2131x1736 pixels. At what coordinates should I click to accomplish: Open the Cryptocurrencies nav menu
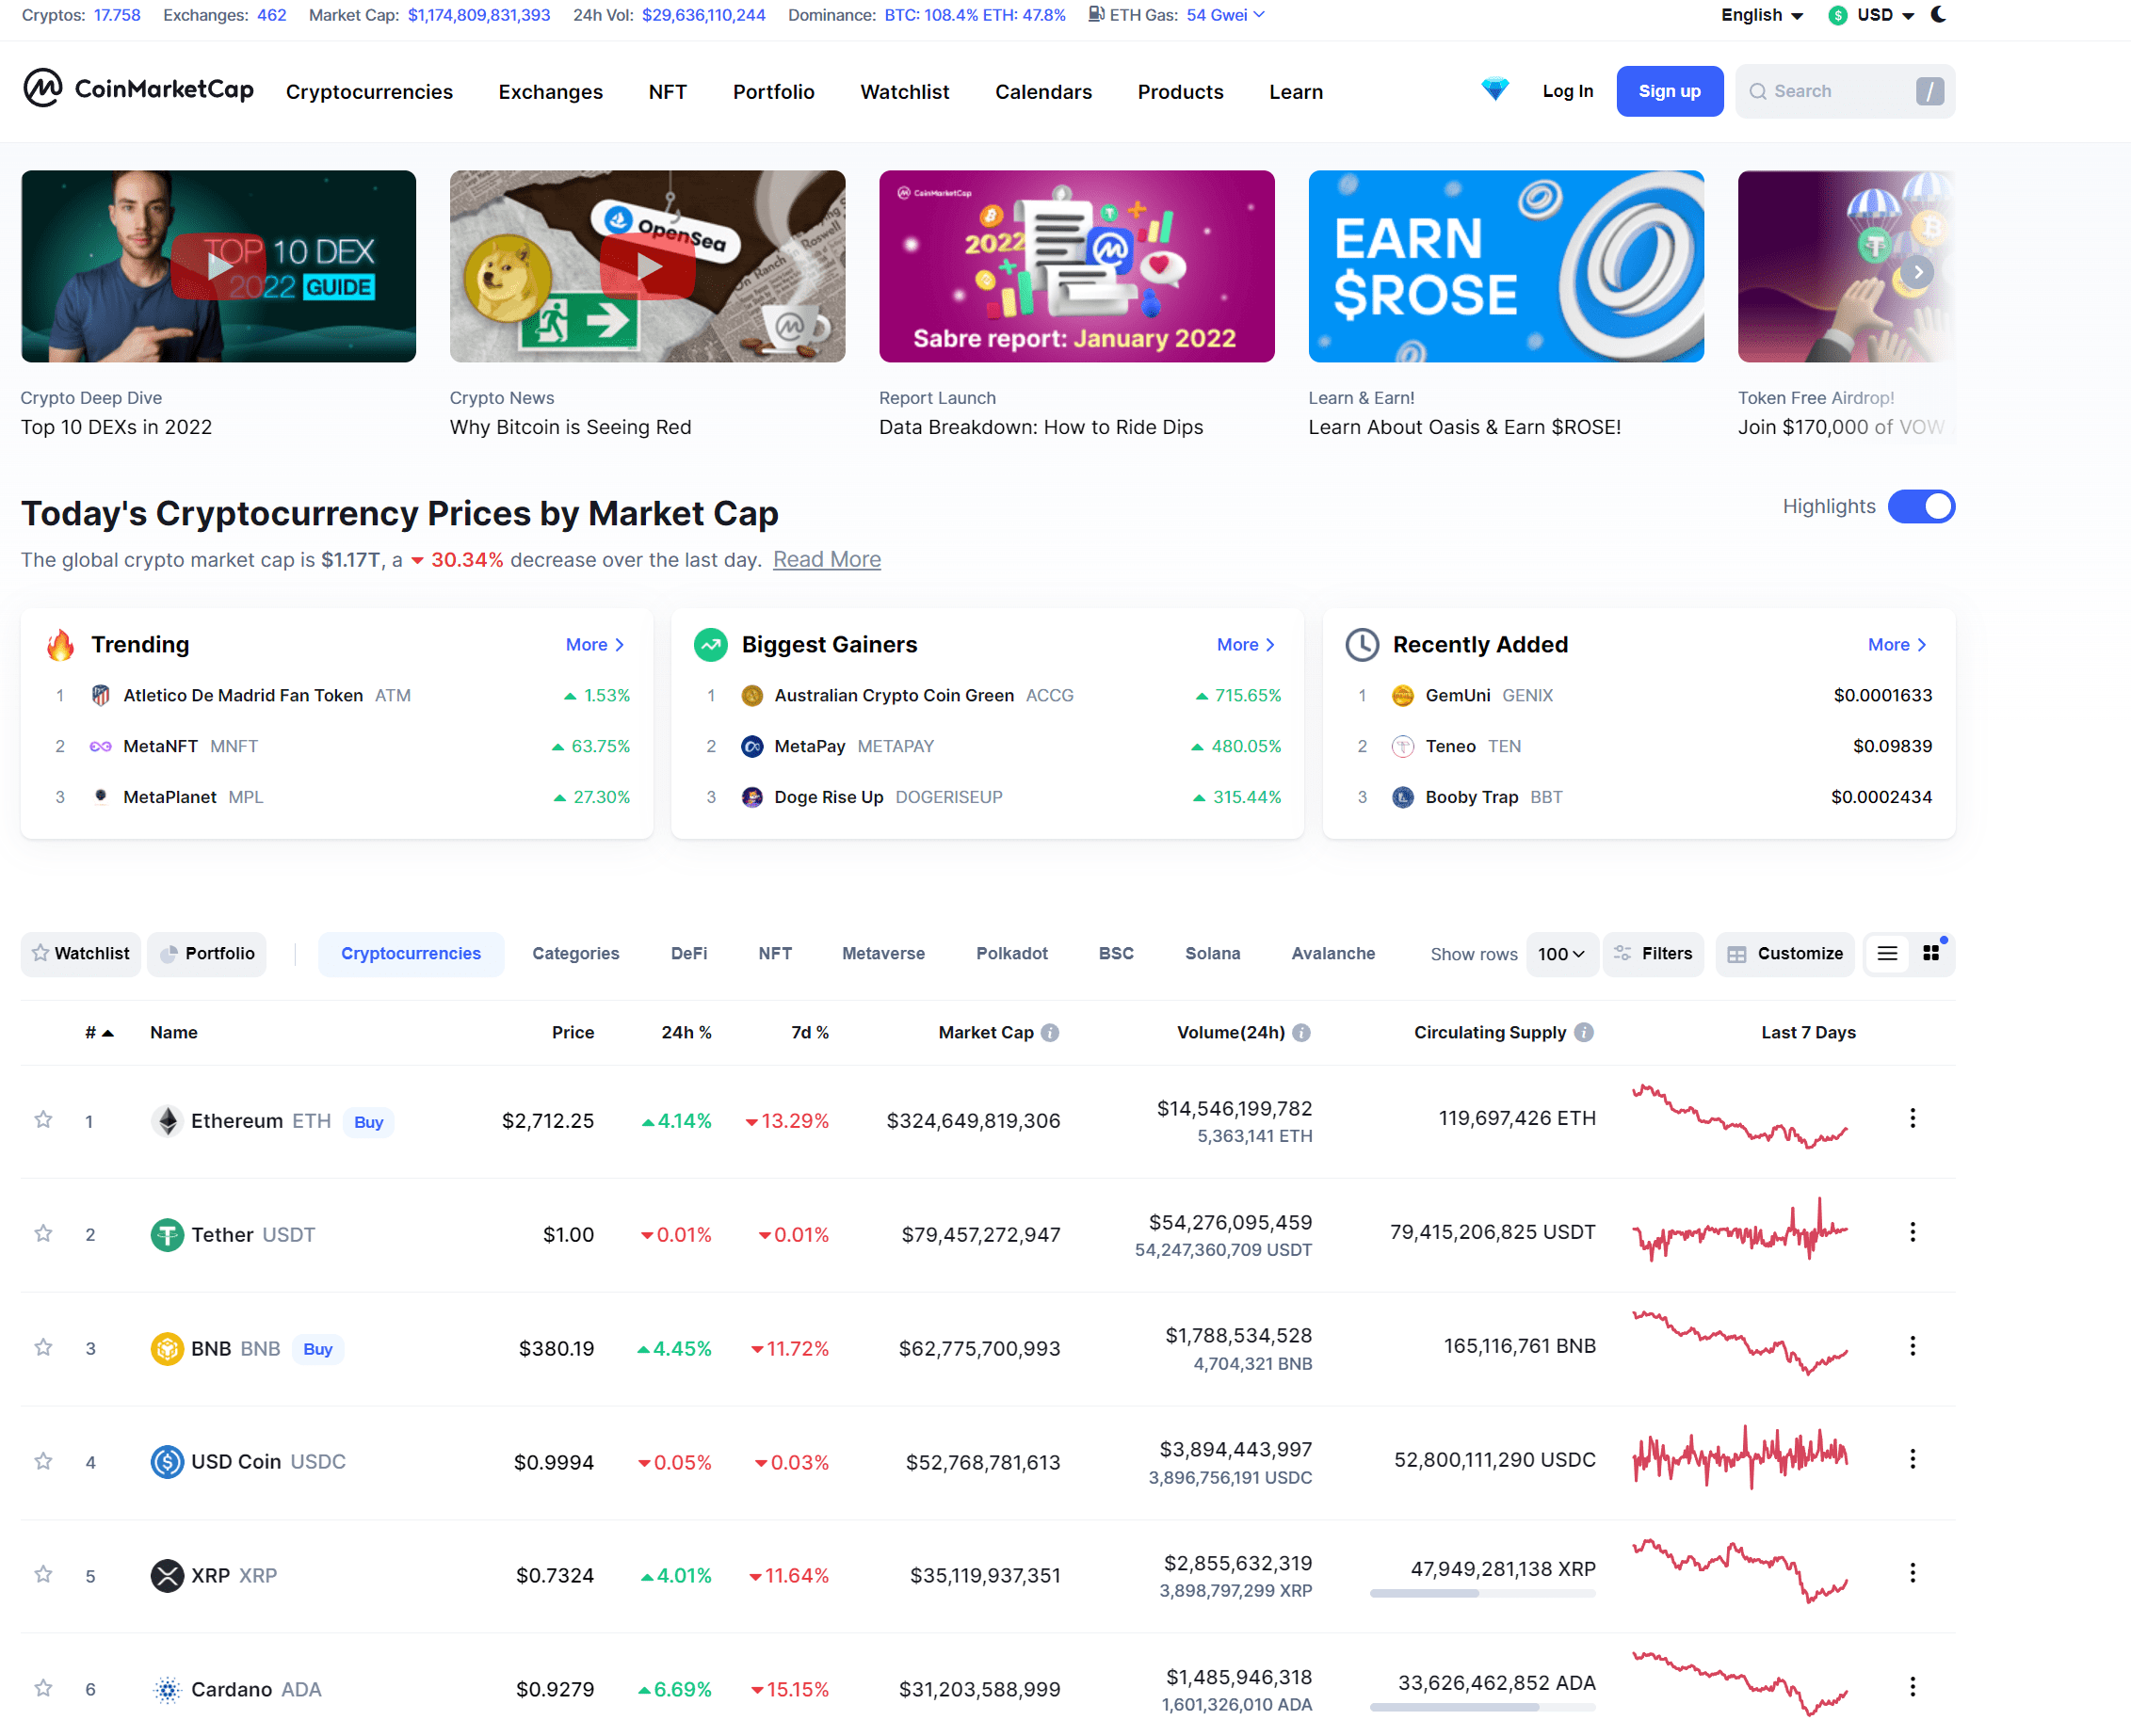coord(369,91)
